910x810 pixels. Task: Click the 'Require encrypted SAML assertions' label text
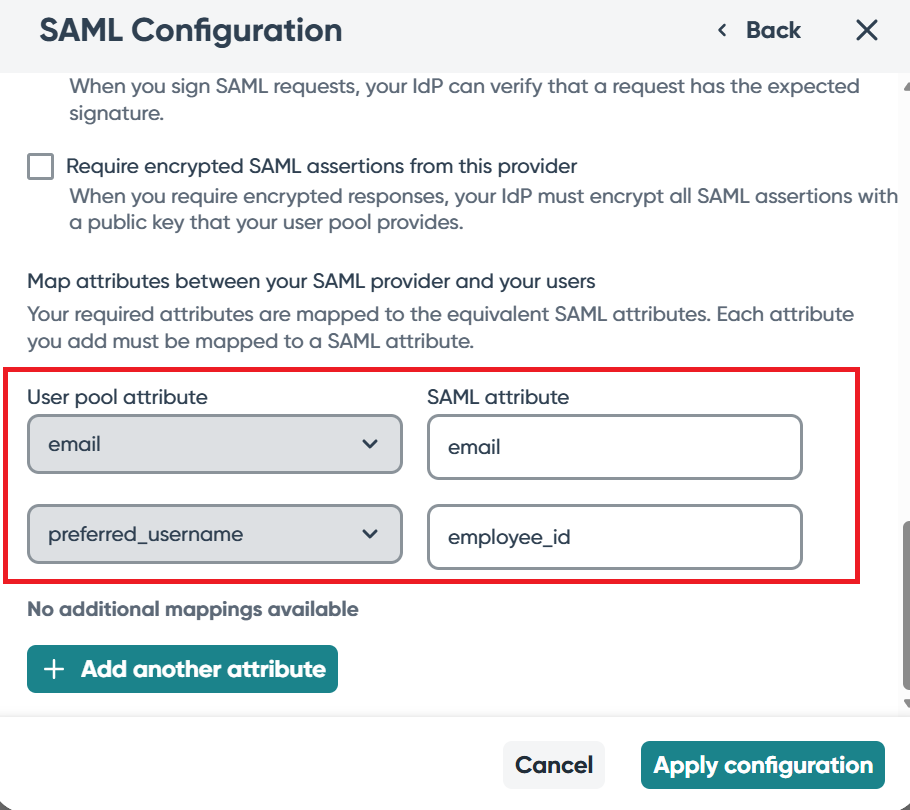point(321,166)
